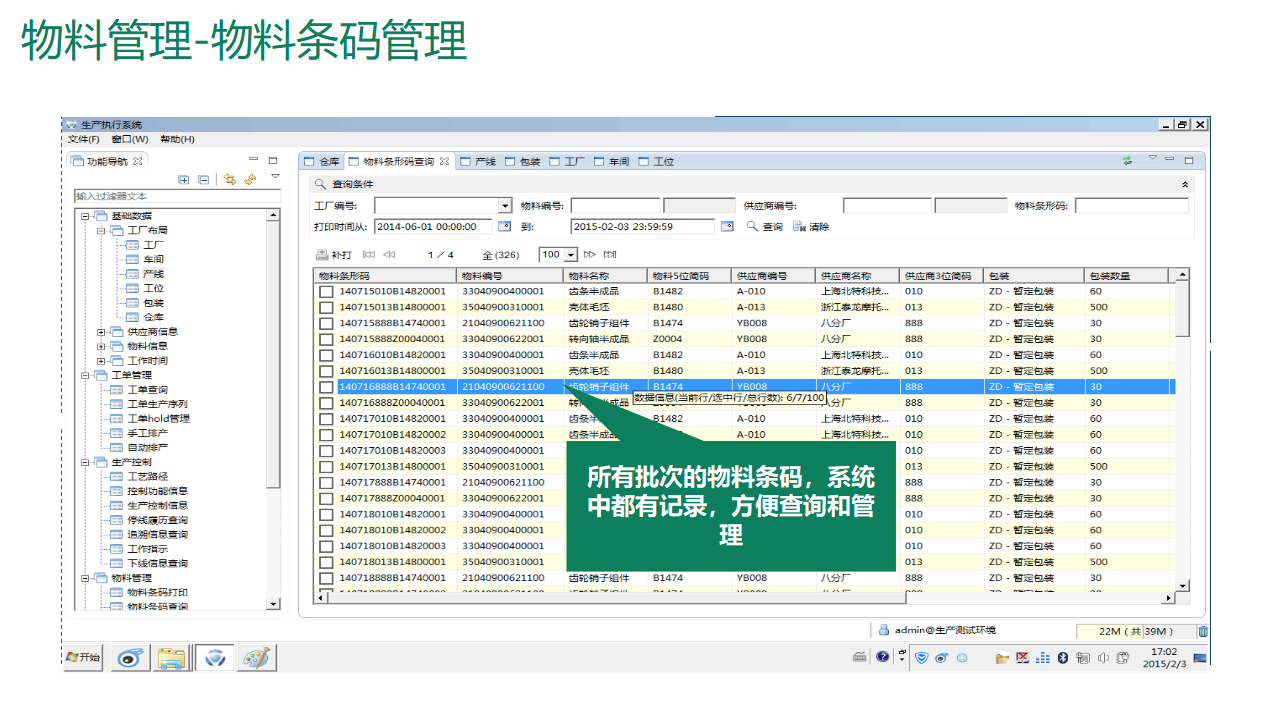
Task: Open the 窗口(W) menu
Action: coord(130,139)
